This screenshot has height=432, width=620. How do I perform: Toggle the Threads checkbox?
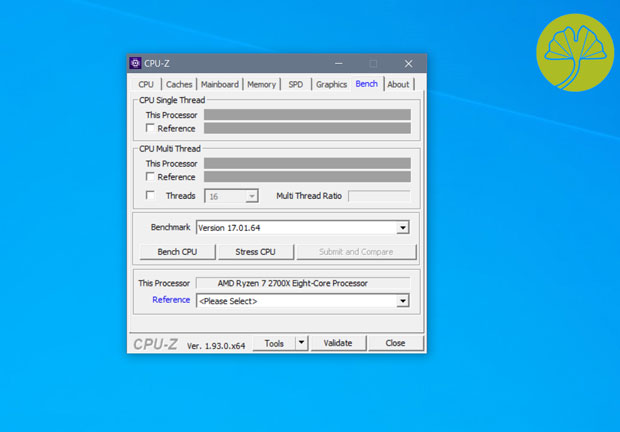pyautogui.click(x=151, y=196)
